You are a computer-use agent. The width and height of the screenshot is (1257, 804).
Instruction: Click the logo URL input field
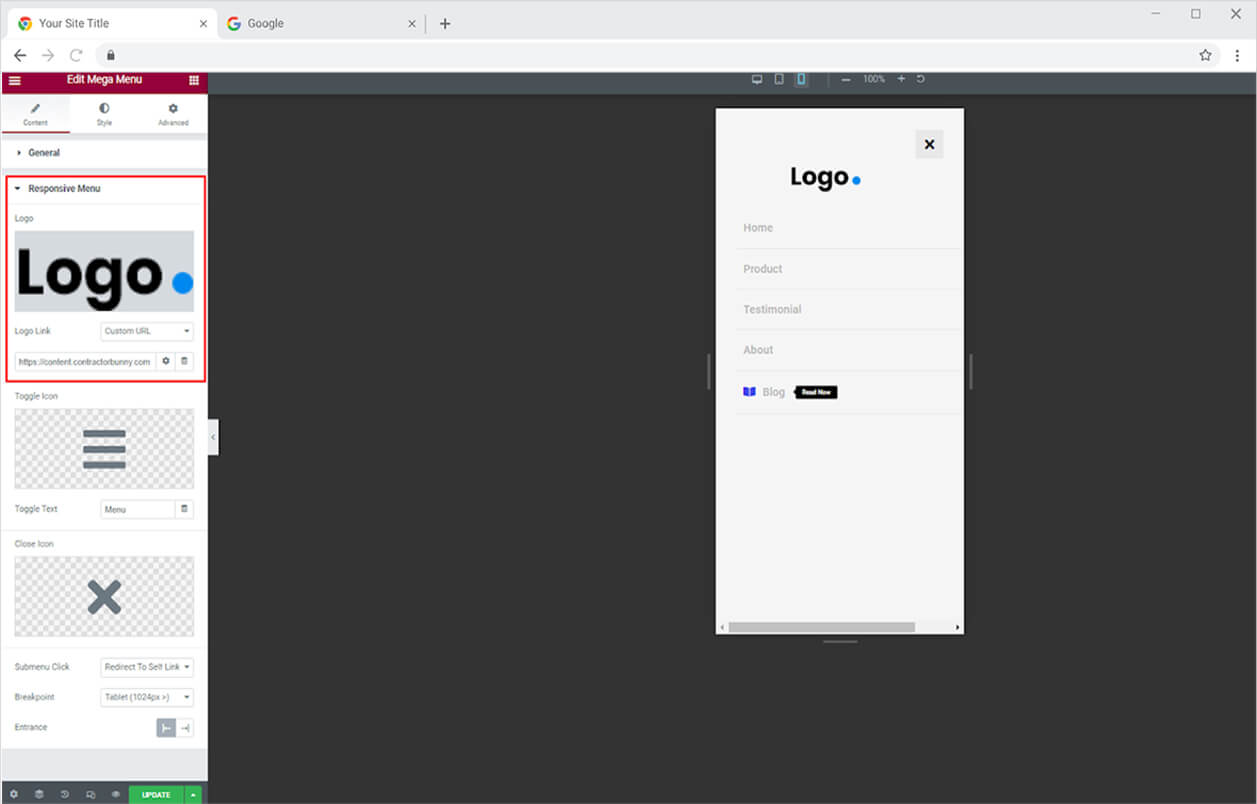pos(85,361)
